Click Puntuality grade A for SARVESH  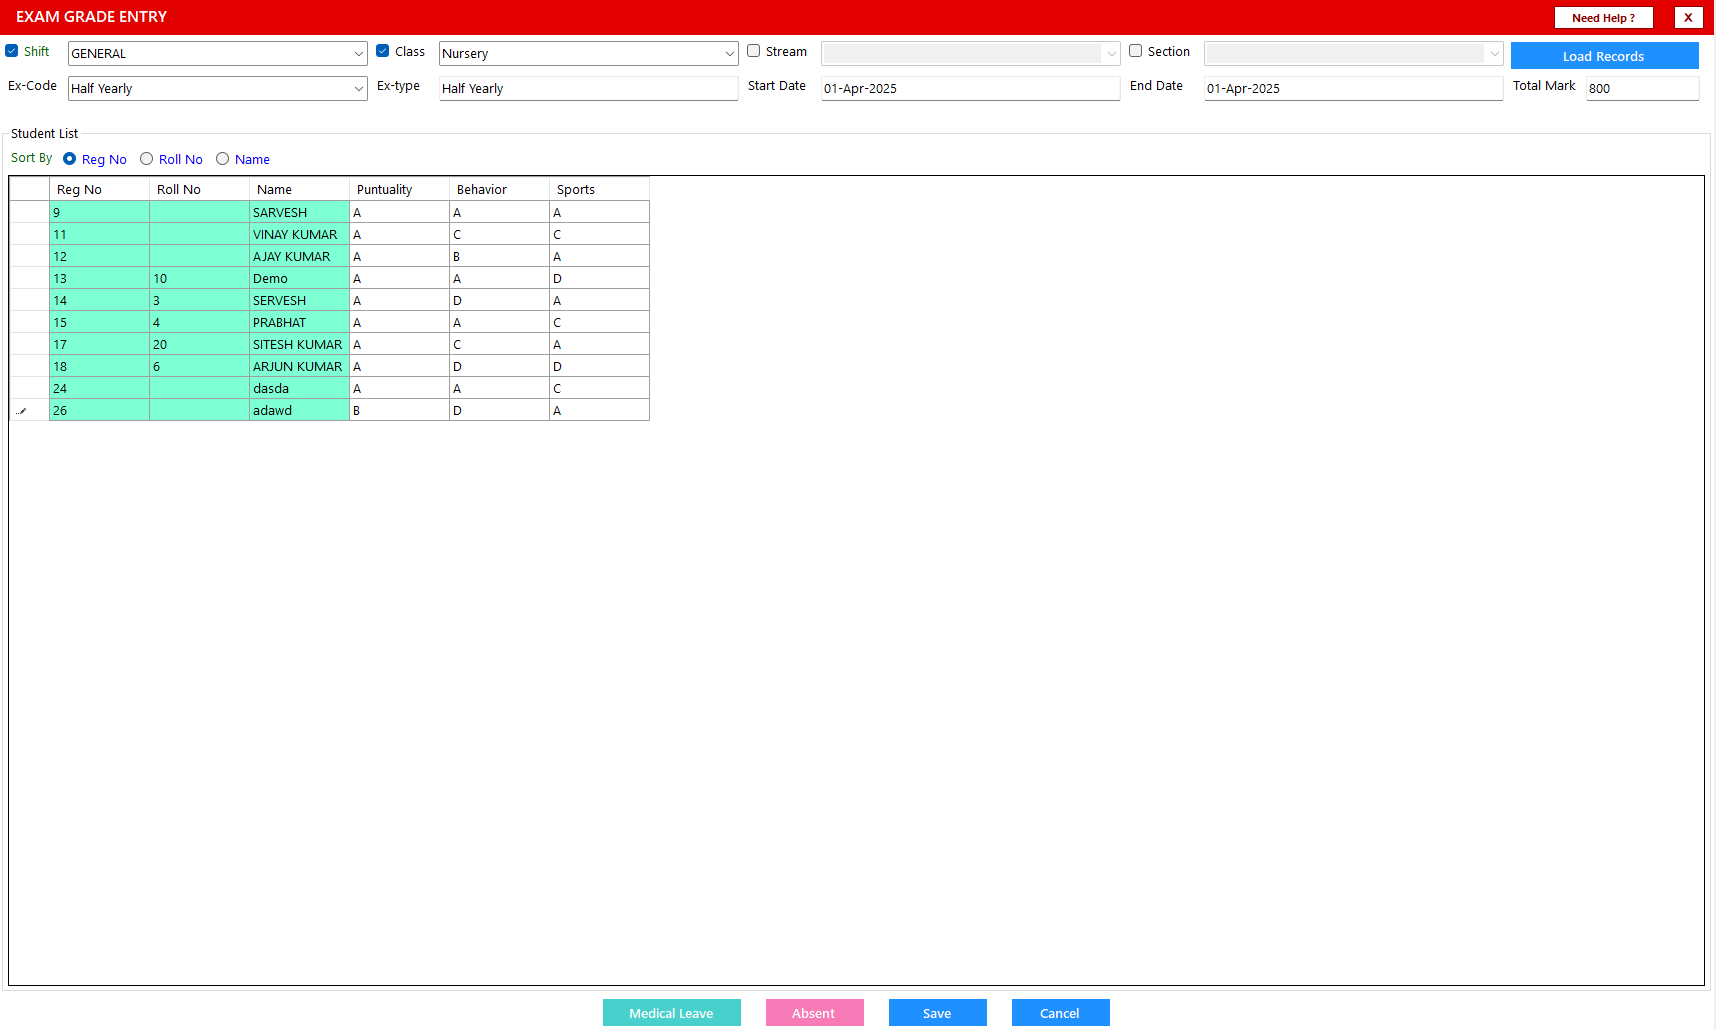pos(400,212)
